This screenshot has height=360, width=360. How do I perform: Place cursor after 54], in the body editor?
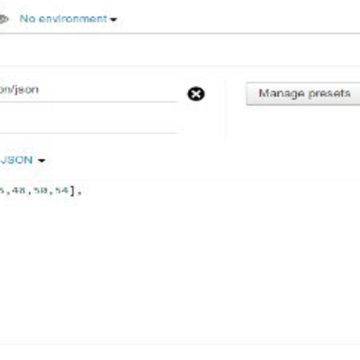(x=82, y=191)
